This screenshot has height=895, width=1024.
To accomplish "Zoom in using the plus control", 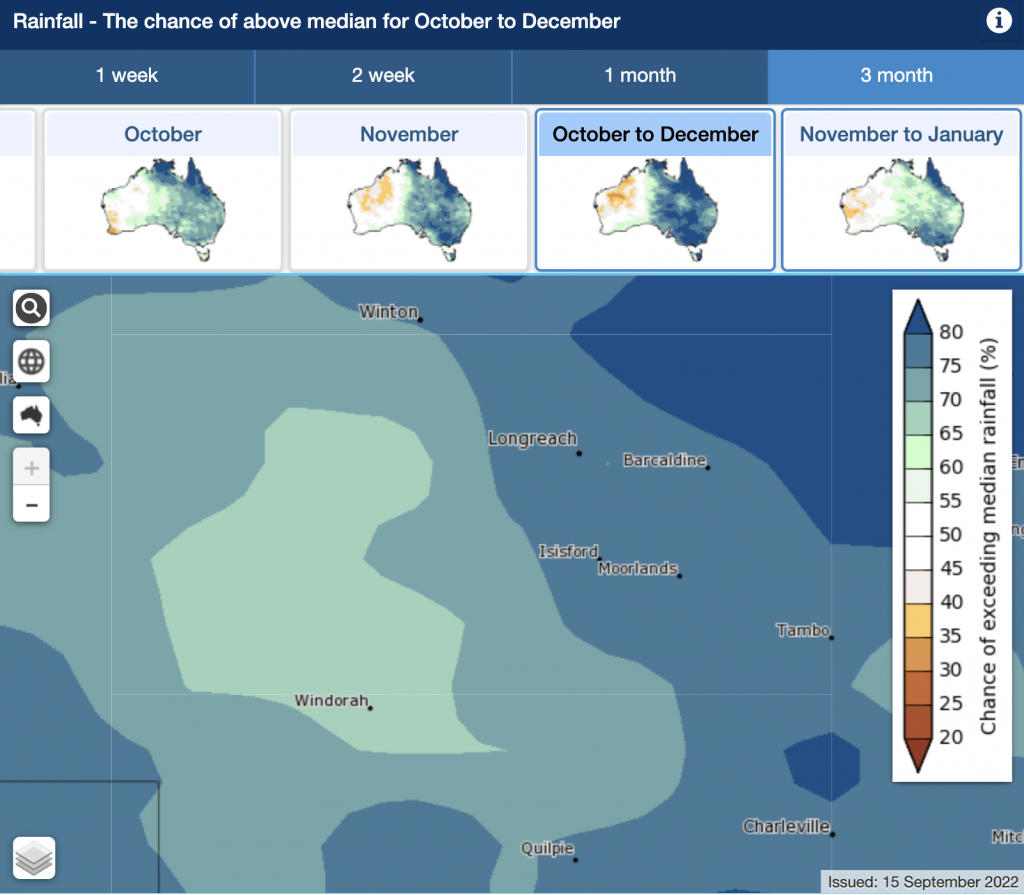I will click(x=31, y=466).
